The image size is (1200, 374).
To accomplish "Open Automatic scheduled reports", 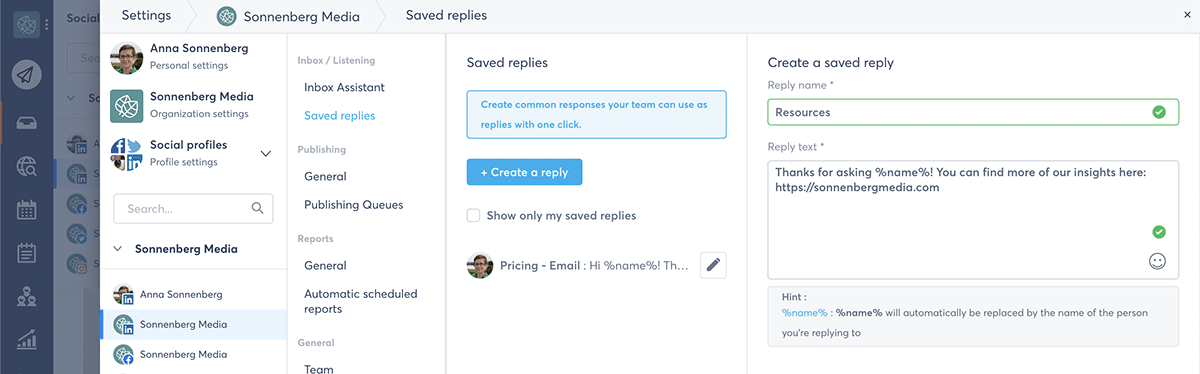I will (x=361, y=301).
